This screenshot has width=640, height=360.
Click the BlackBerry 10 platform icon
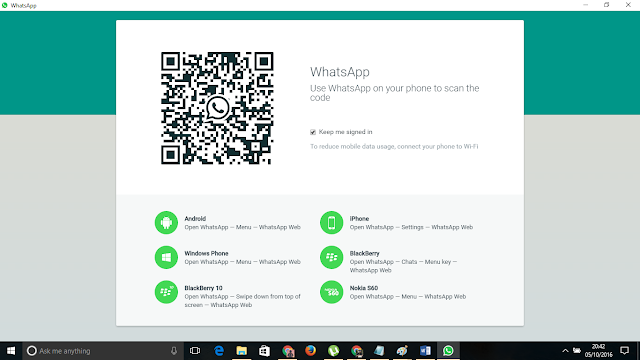coord(166,292)
